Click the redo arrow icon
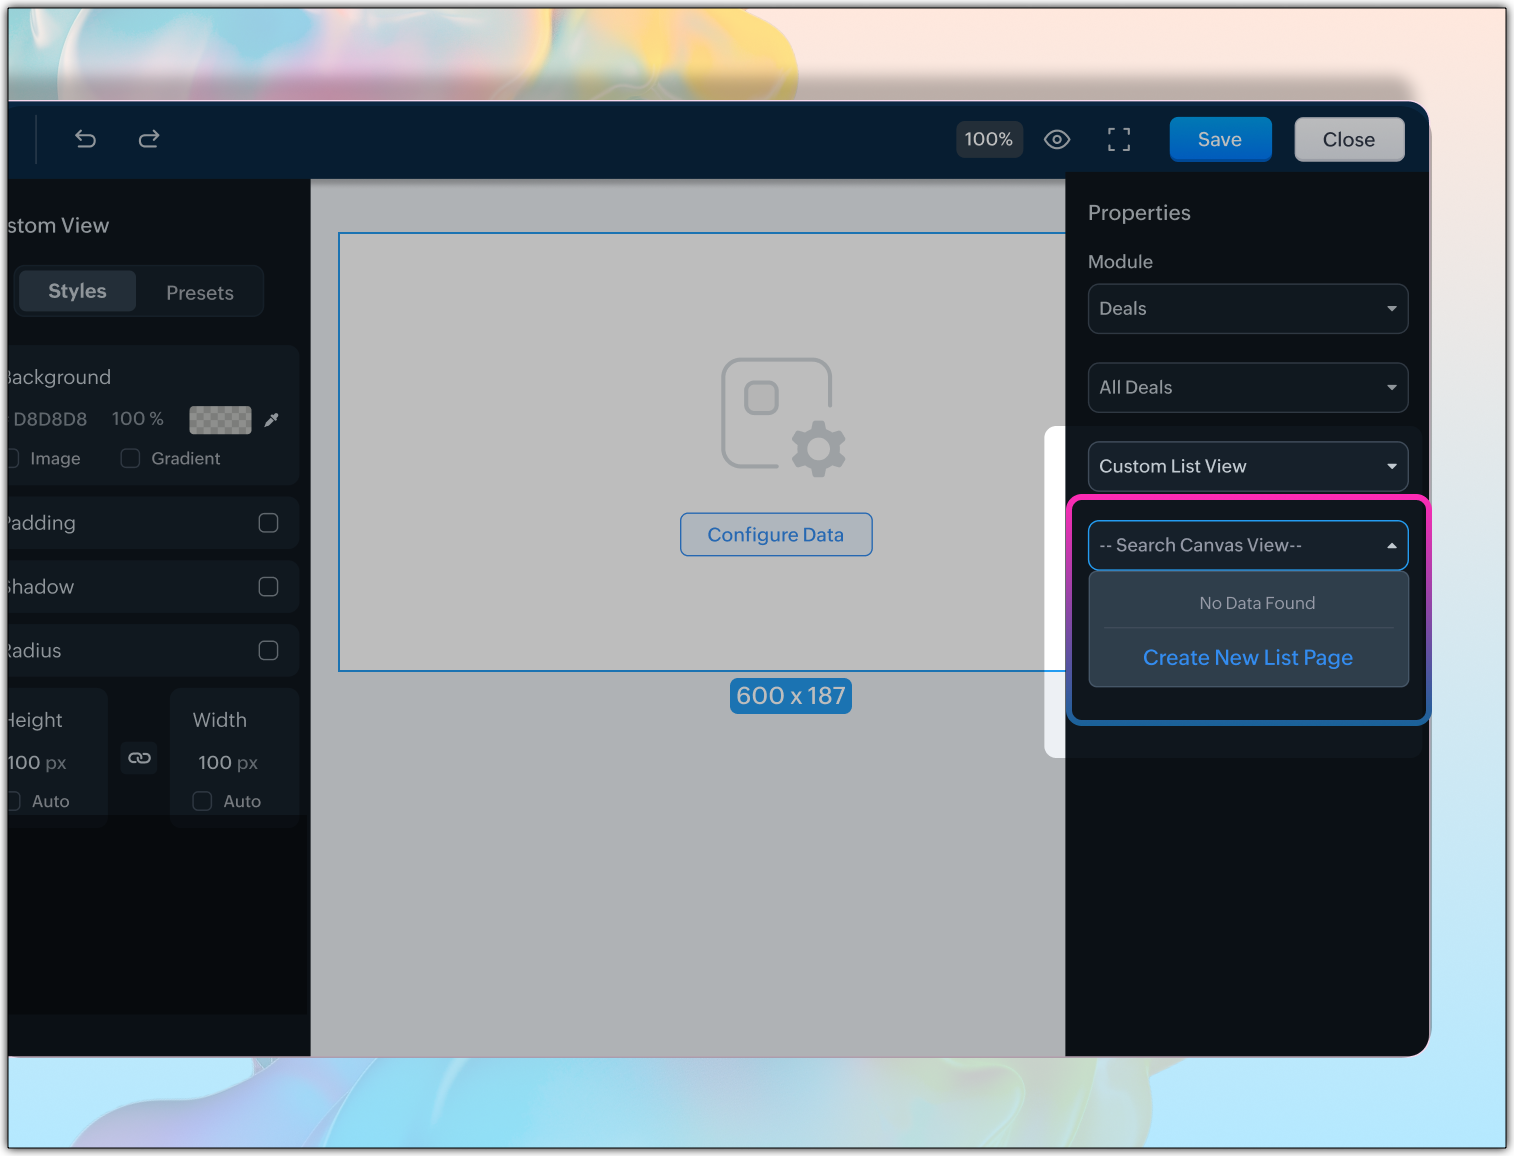The height and width of the screenshot is (1156, 1514). [149, 139]
